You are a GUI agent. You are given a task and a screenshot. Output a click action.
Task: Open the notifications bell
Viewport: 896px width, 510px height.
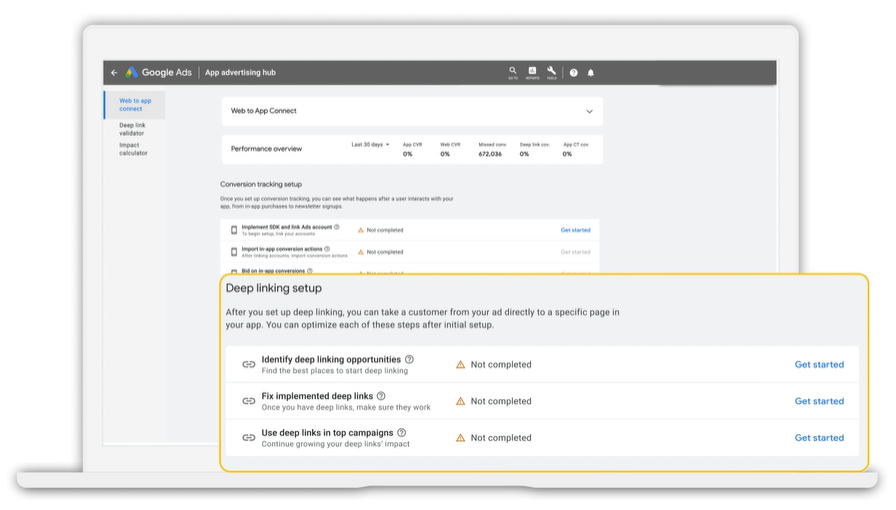pos(590,73)
